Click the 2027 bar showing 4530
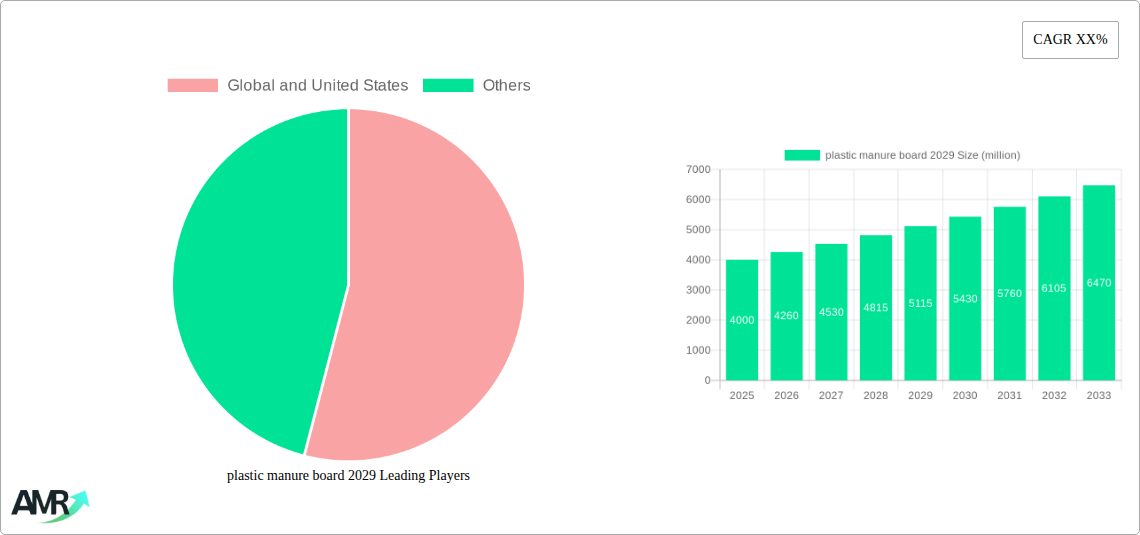This screenshot has width=1140, height=535. 831,312
